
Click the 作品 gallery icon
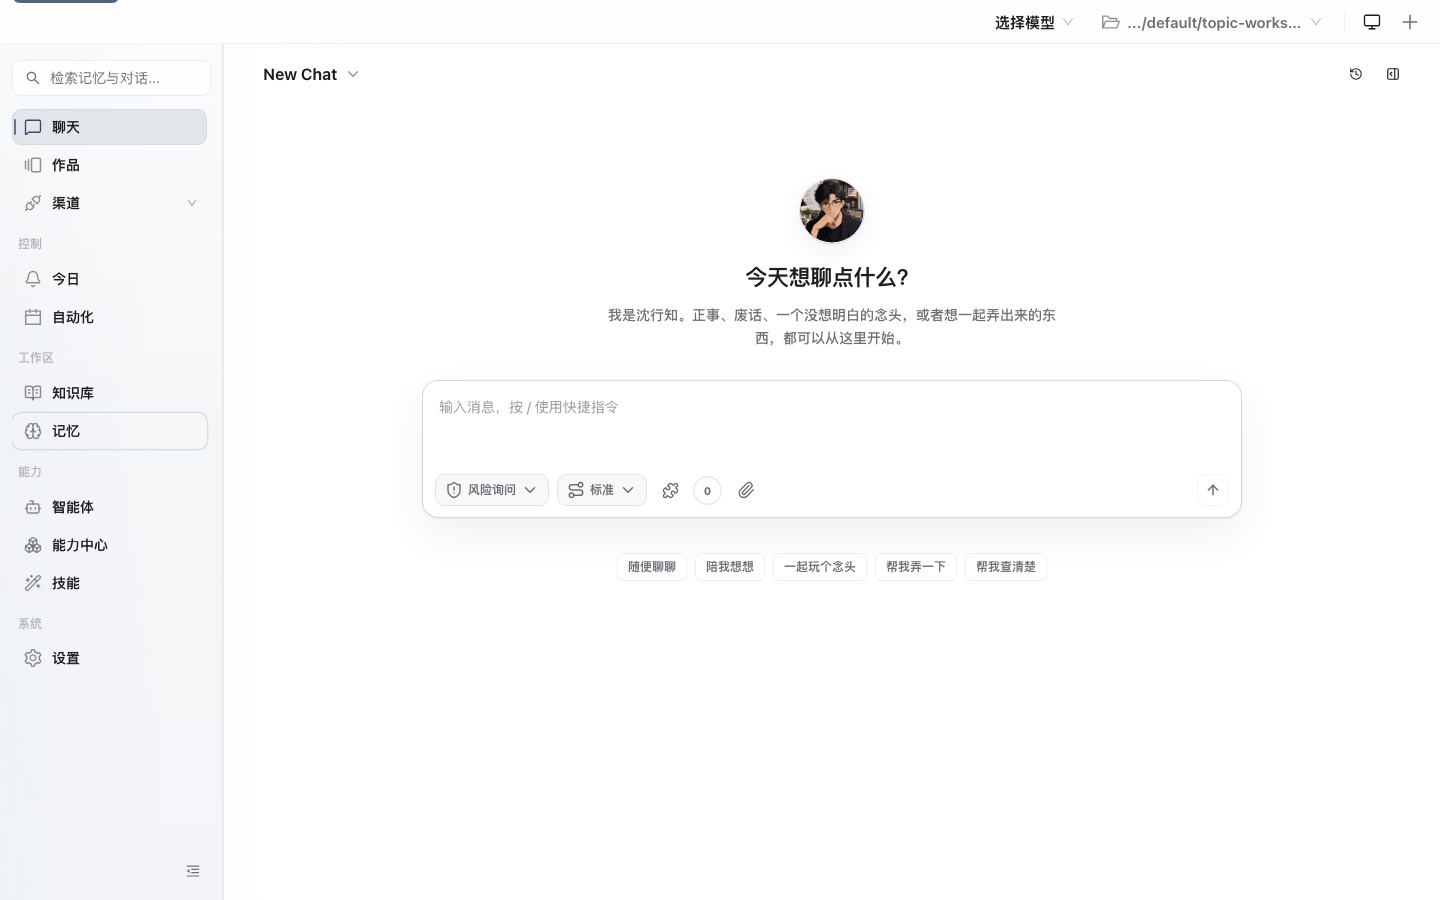pos(33,165)
